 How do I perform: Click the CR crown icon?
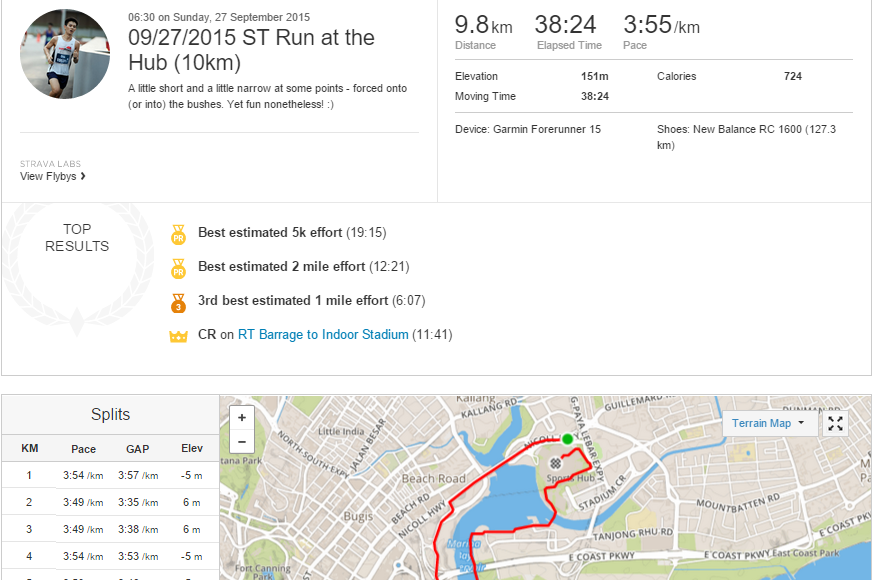pyautogui.click(x=179, y=336)
